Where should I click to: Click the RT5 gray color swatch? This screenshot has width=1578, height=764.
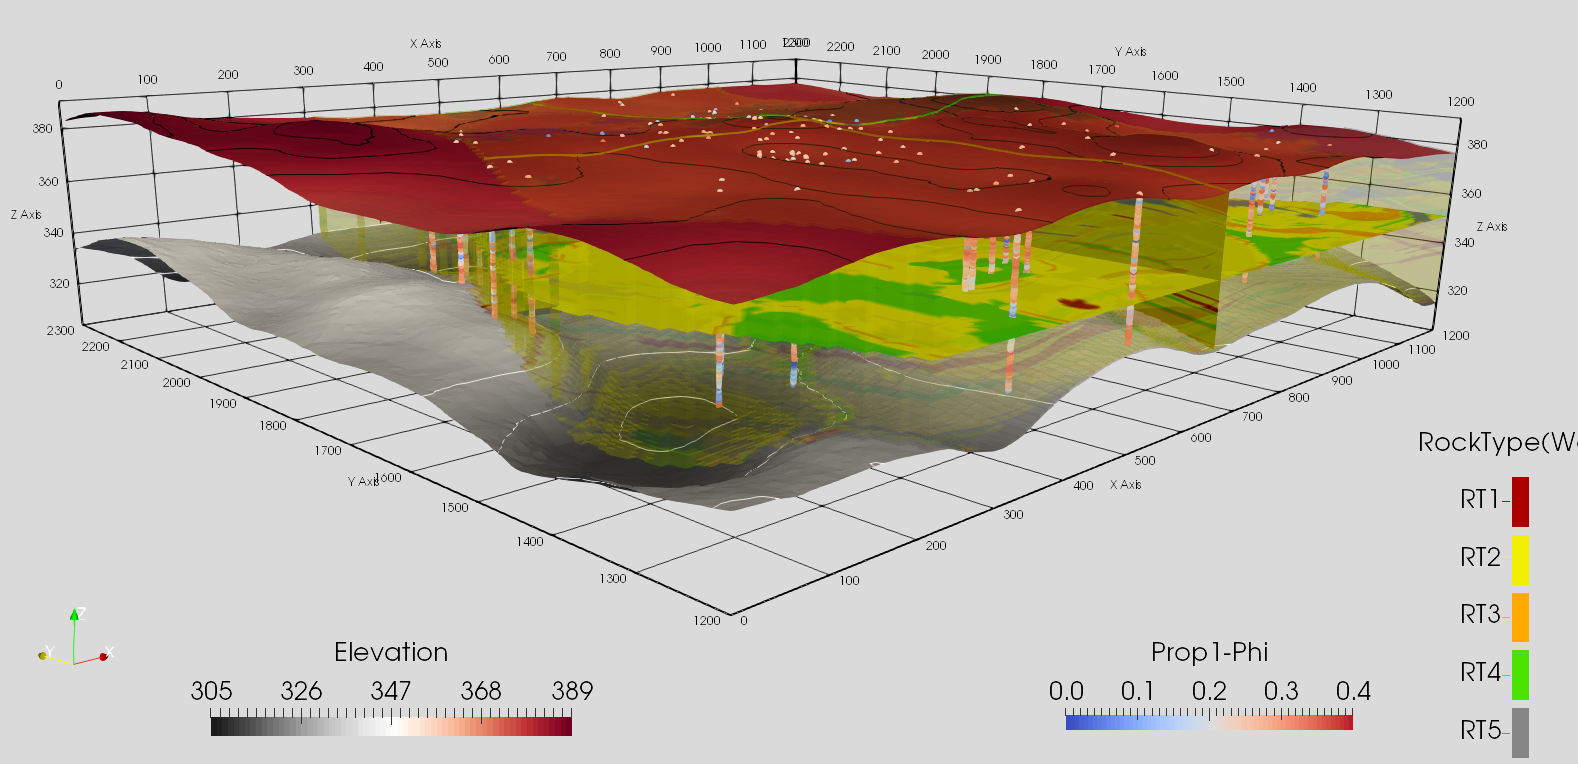point(1520,732)
